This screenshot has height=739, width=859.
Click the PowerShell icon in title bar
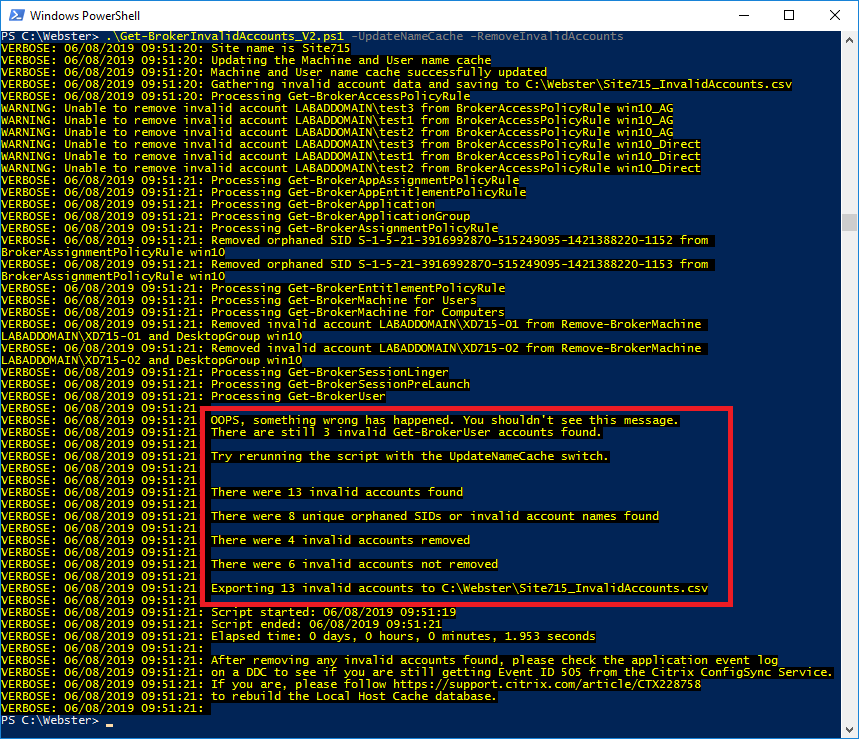click(x=15, y=16)
